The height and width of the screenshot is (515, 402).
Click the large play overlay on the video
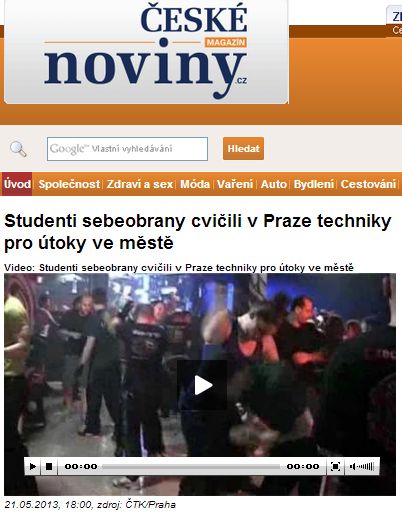coord(202,385)
